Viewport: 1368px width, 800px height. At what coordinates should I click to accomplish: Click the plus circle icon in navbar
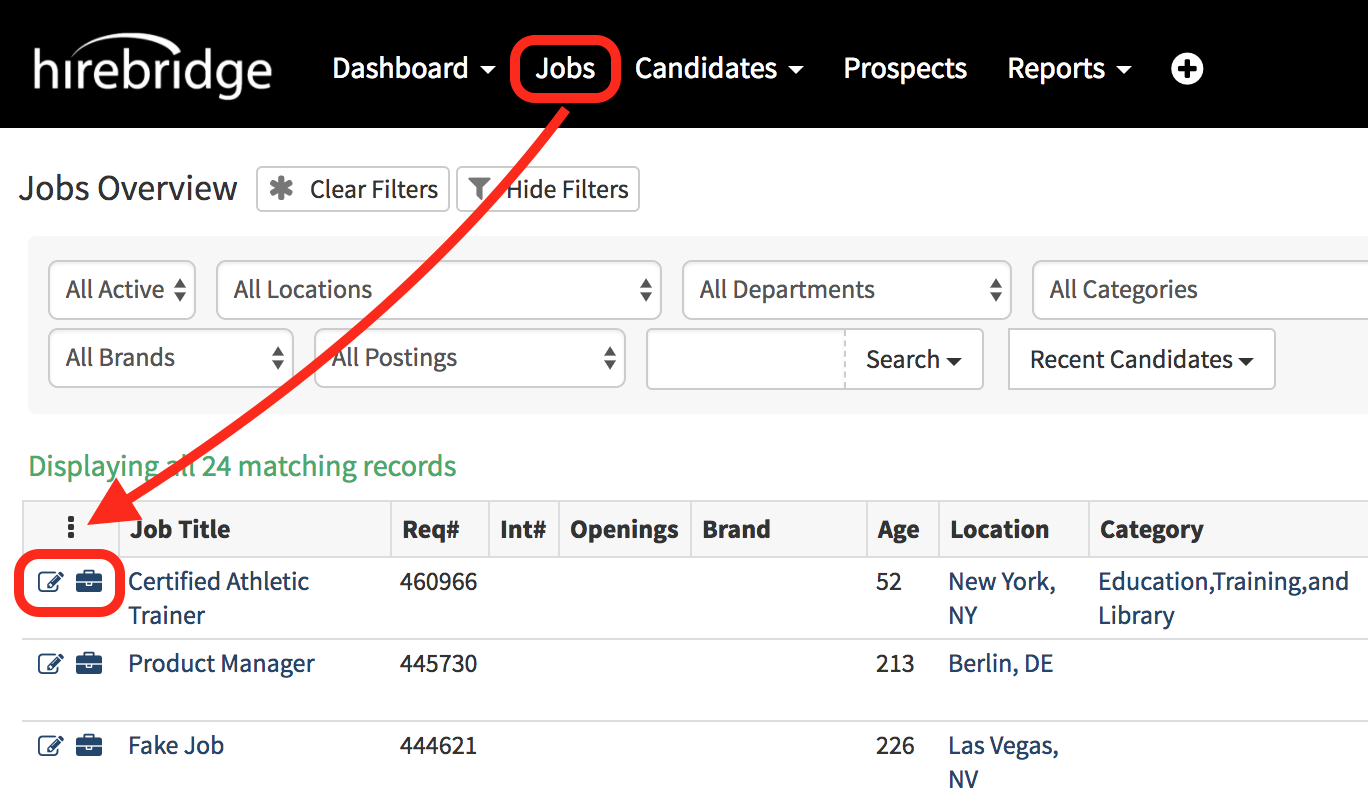click(1187, 69)
